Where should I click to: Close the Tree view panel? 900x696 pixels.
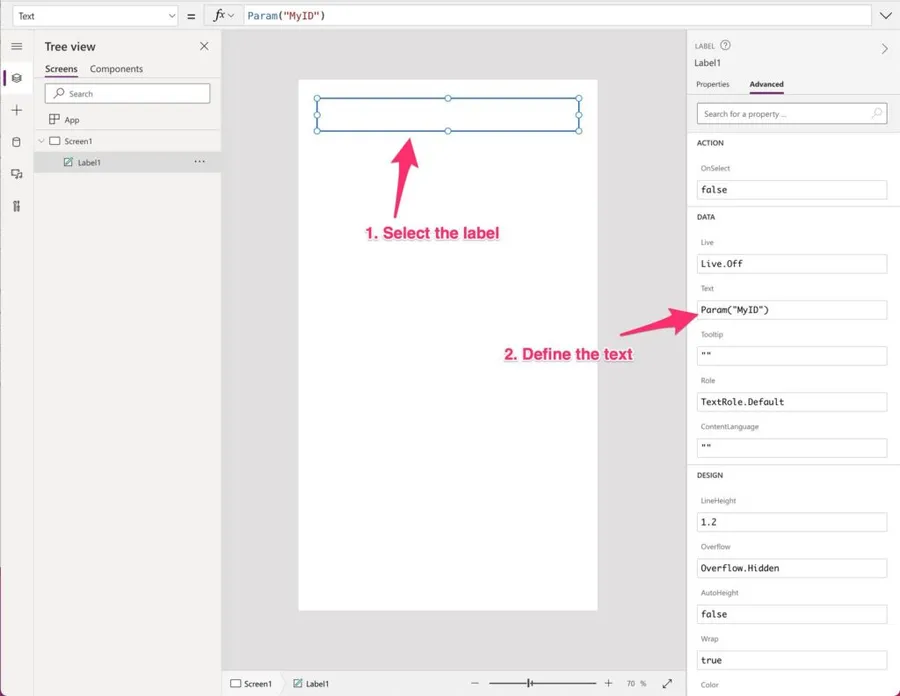pos(204,46)
